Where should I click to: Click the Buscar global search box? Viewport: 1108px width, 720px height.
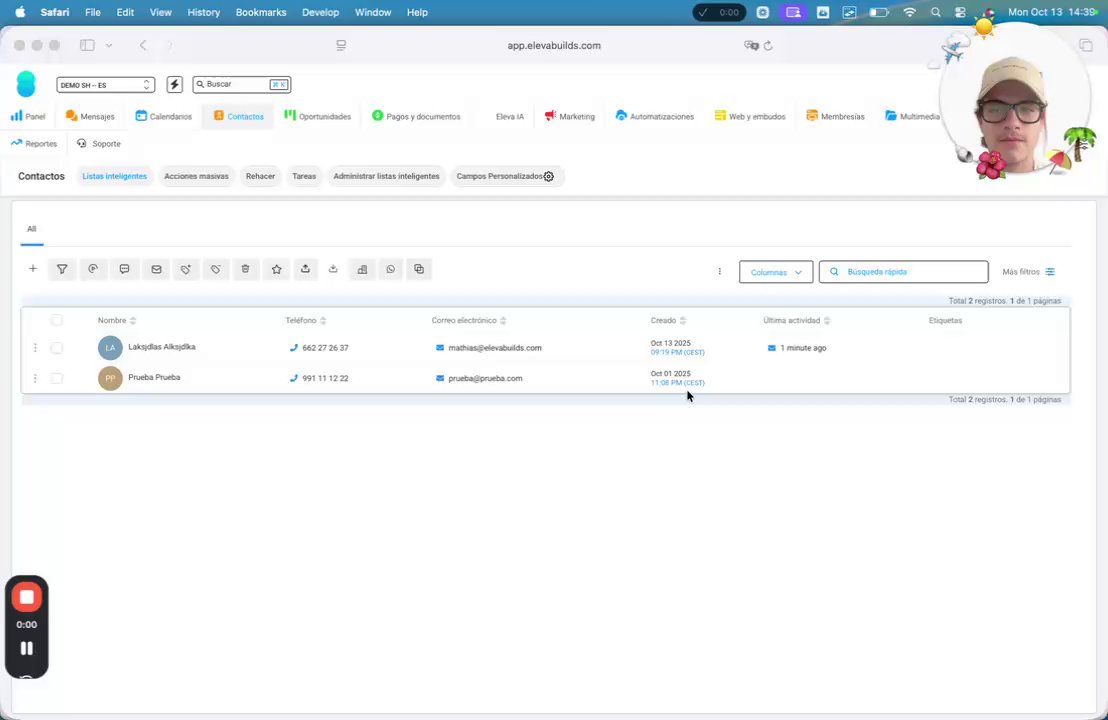click(242, 85)
